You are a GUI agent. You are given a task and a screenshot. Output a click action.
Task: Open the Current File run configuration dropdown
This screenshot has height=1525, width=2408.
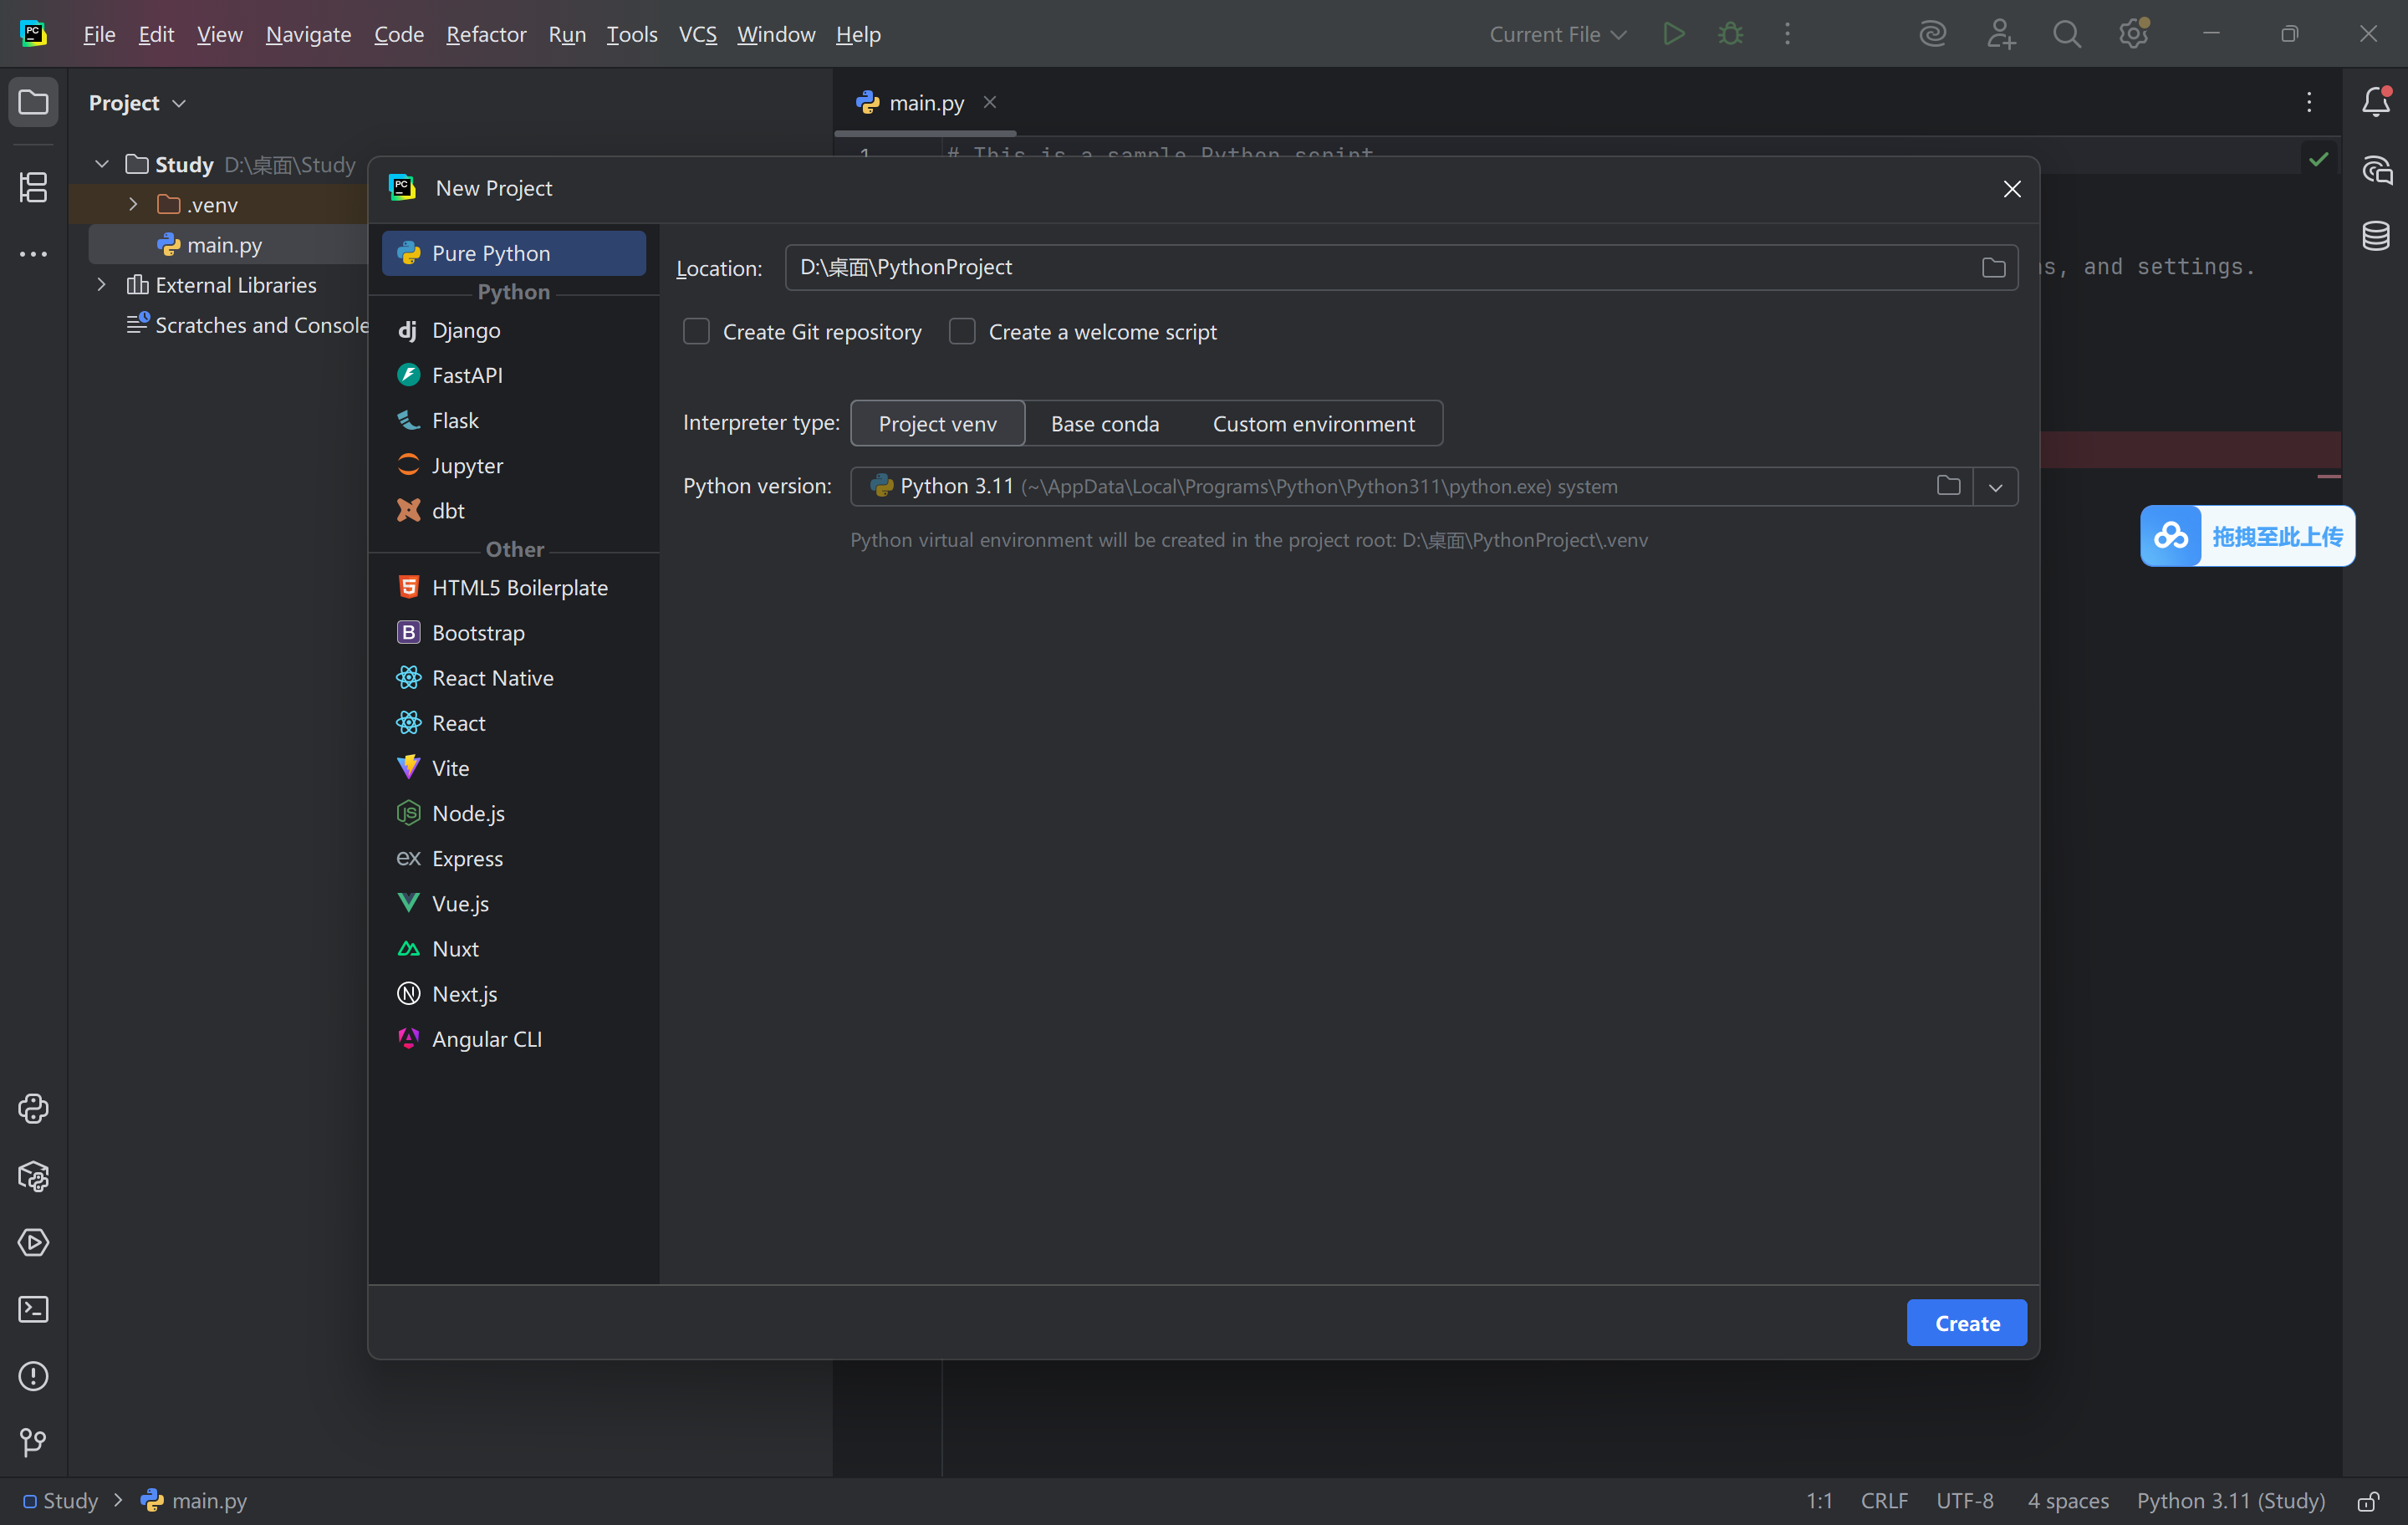(1557, 34)
